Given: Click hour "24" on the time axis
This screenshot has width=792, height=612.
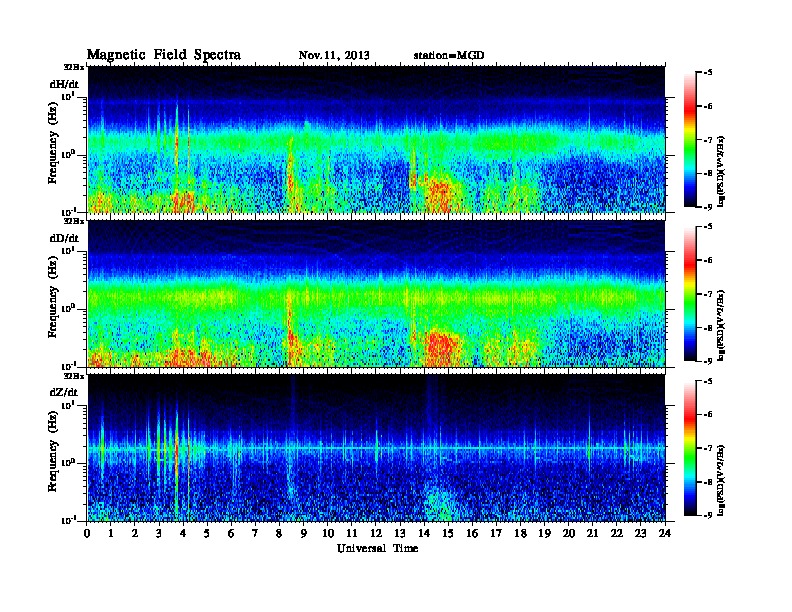Looking at the screenshot, I should coord(665,533).
